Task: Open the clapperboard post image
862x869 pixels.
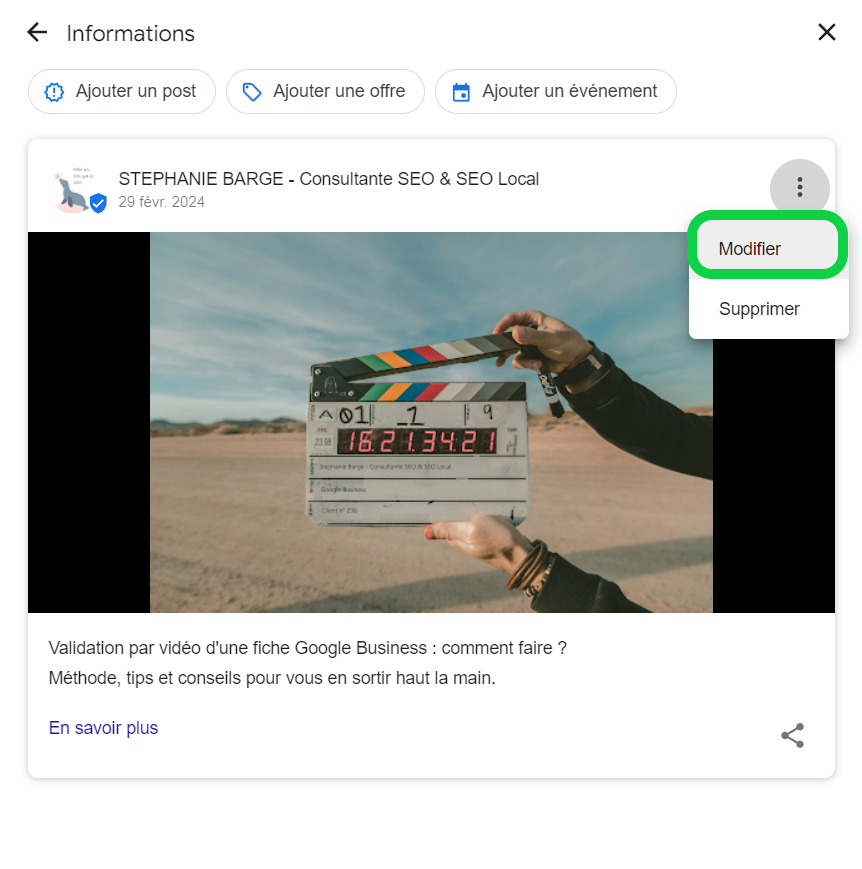Action: 431,422
